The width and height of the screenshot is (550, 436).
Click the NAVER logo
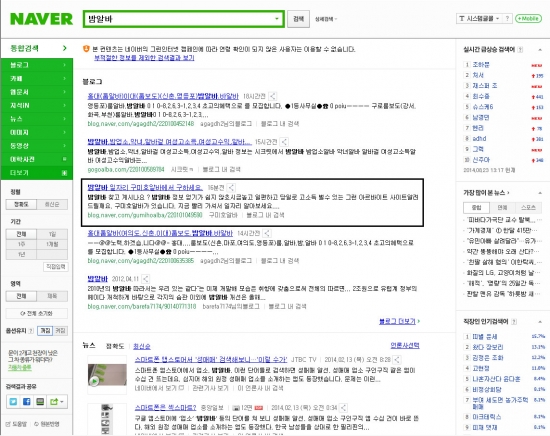click(41, 19)
